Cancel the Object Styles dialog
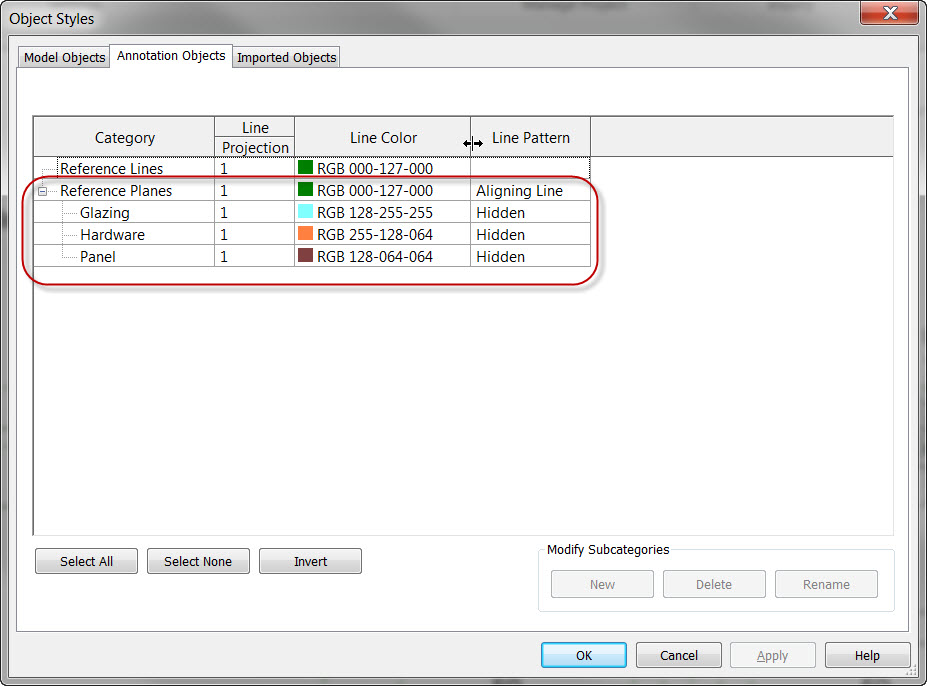 tap(678, 655)
